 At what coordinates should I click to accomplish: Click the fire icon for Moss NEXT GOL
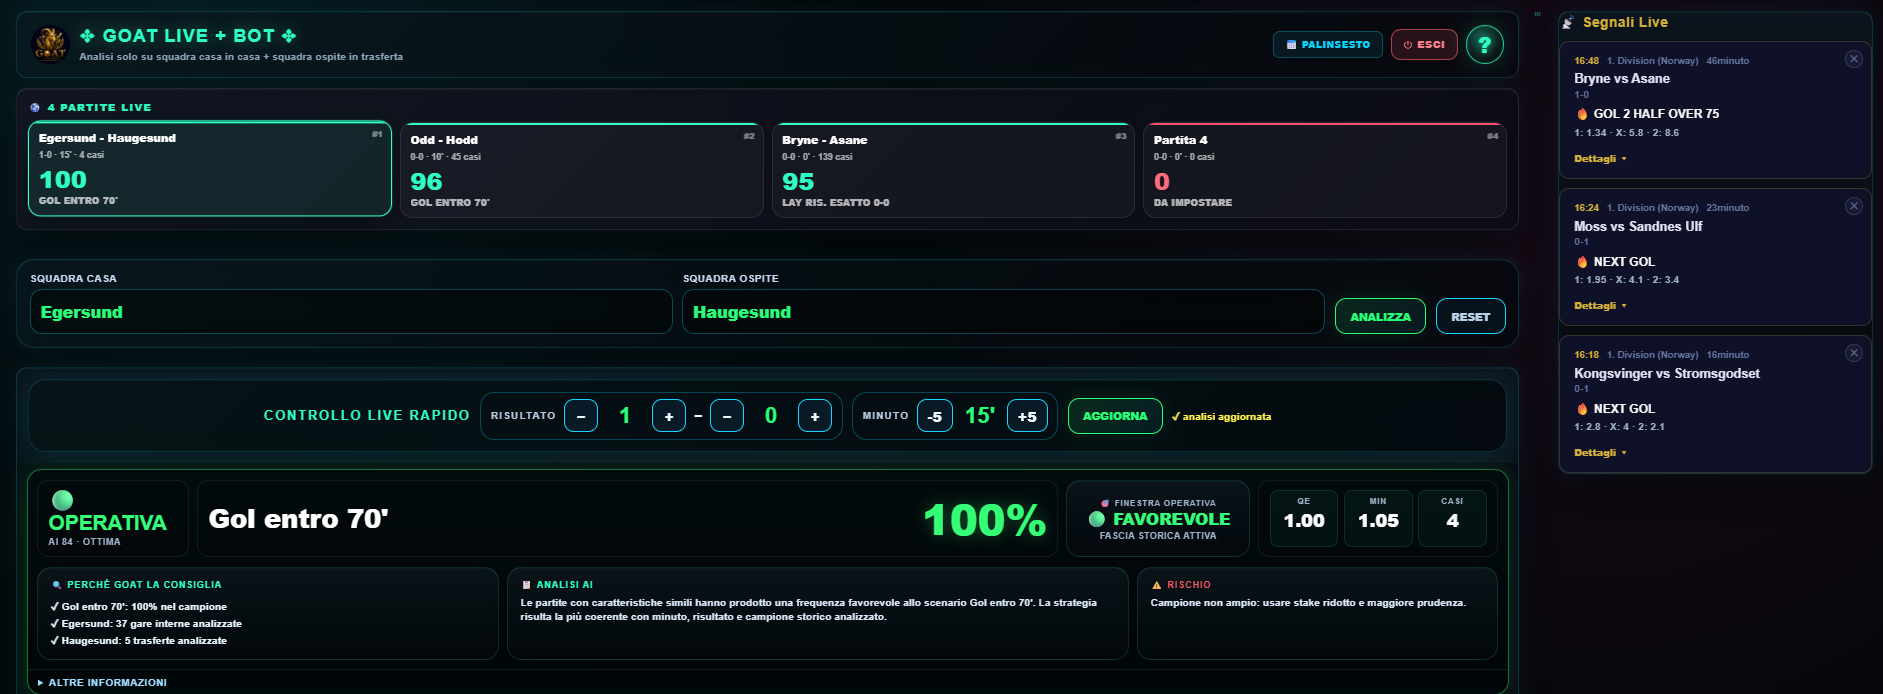[1582, 262]
